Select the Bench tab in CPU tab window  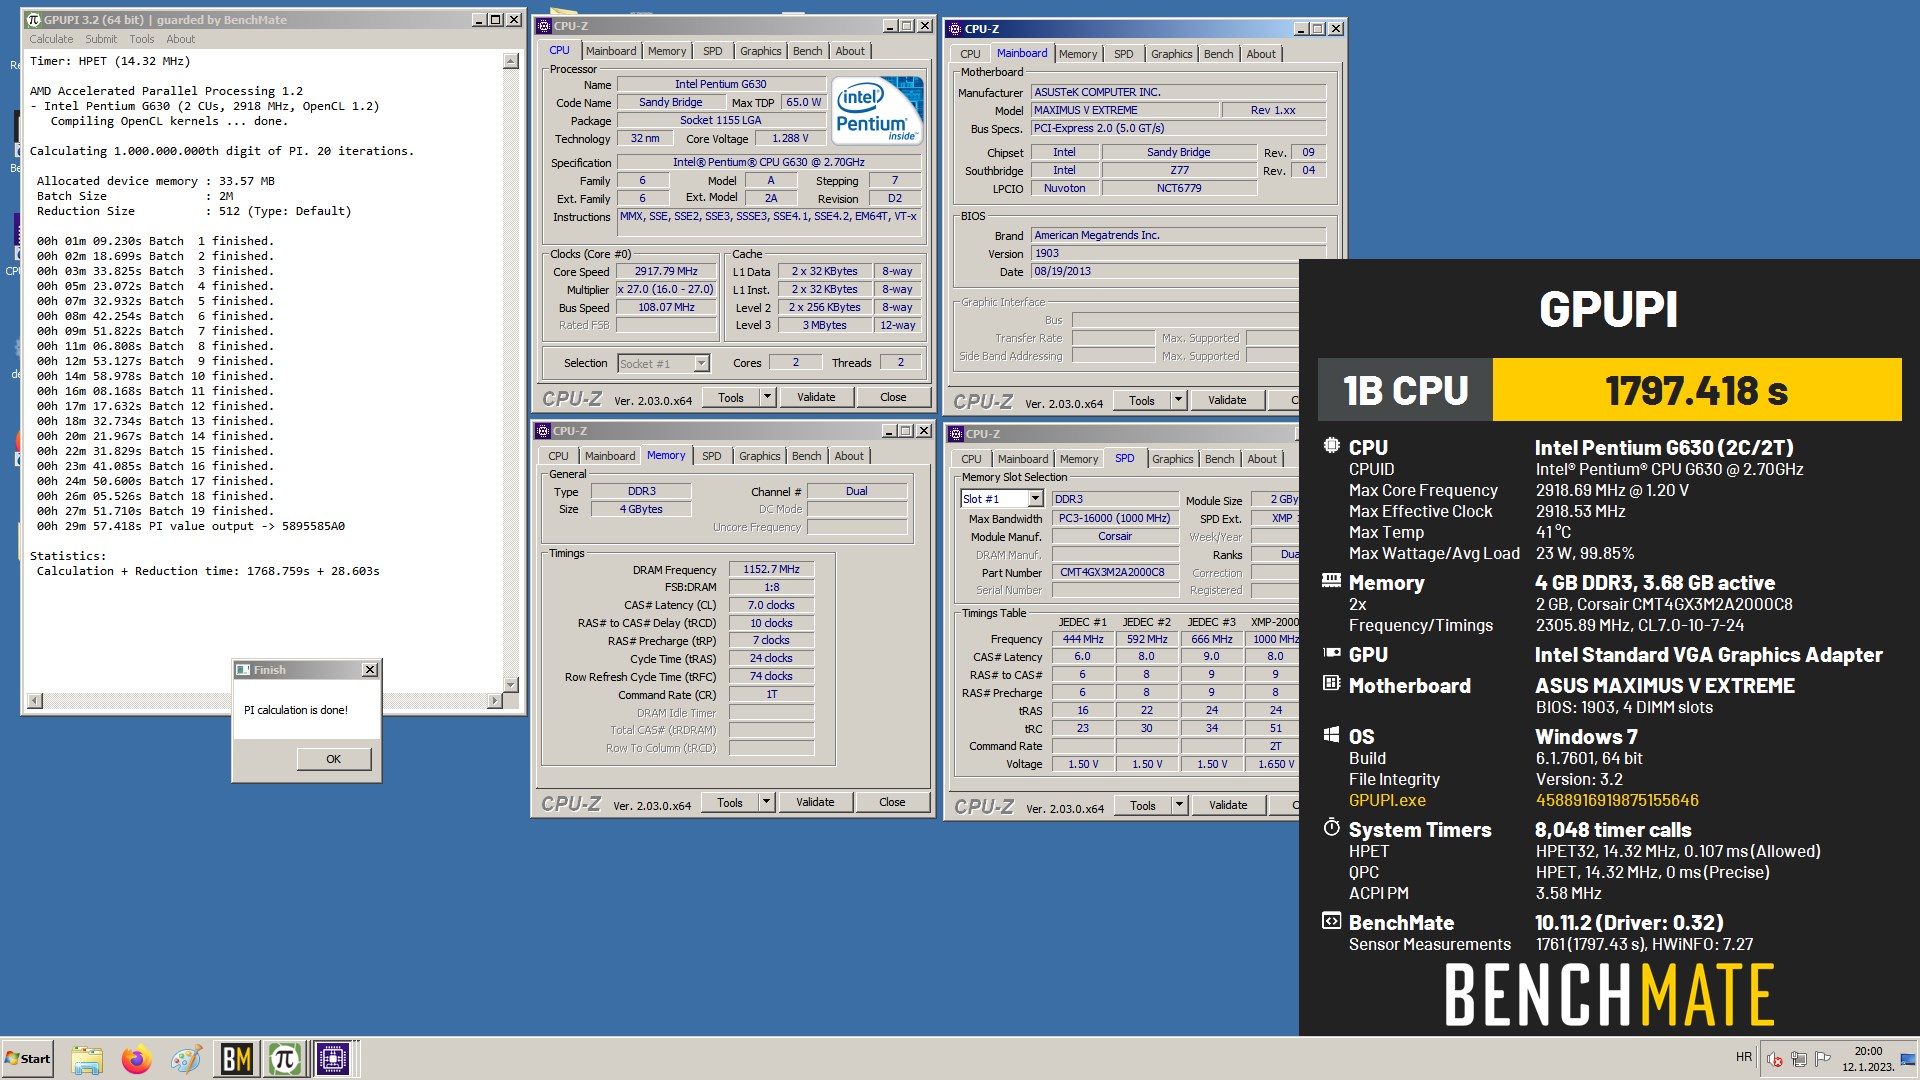click(x=808, y=51)
